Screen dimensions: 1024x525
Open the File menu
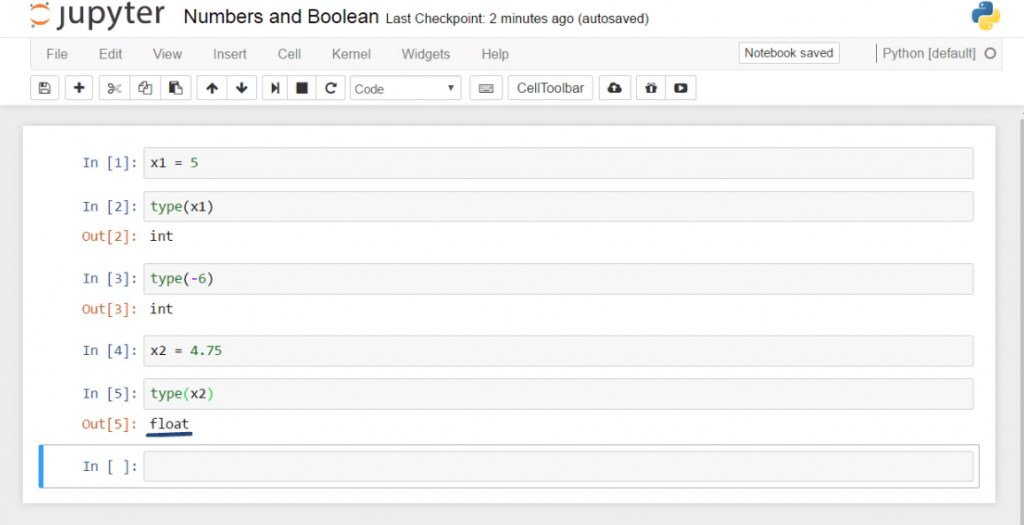pyautogui.click(x=57, y=54)
